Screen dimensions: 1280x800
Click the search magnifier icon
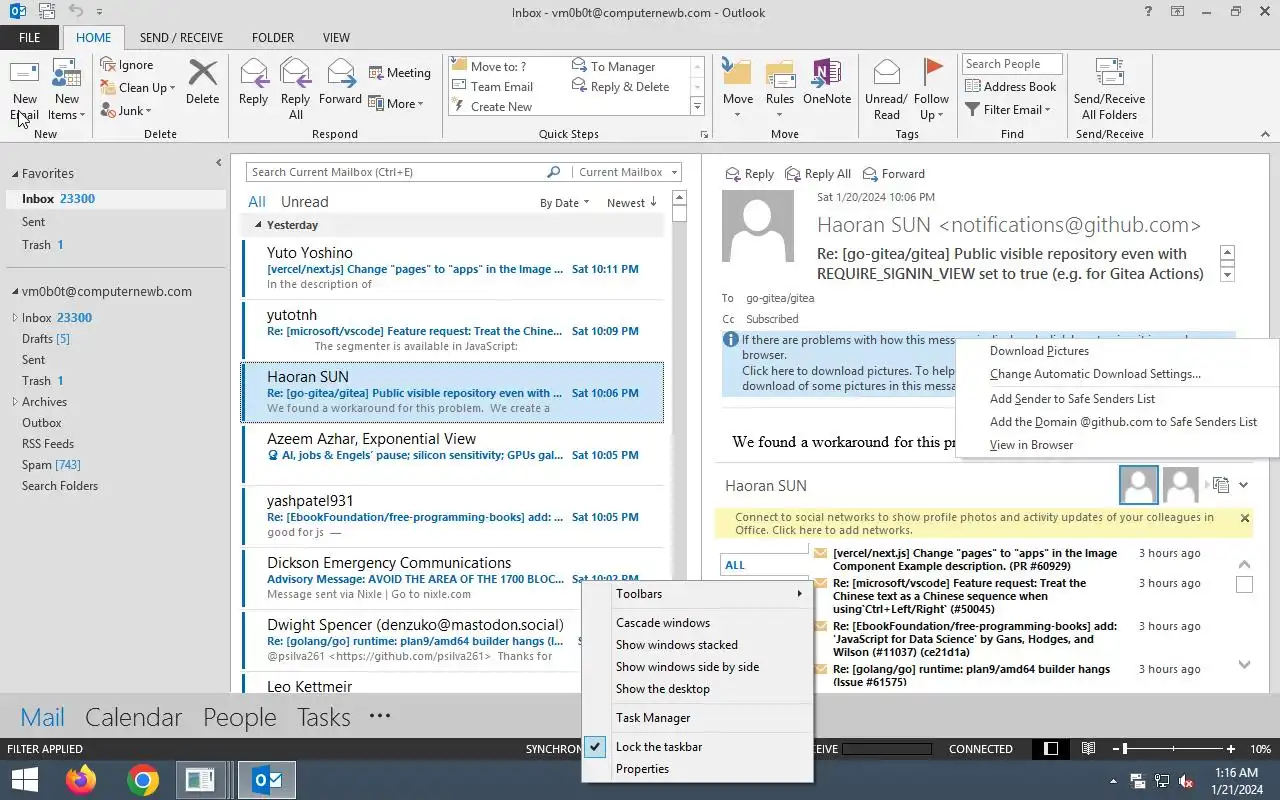pos(553,172)
